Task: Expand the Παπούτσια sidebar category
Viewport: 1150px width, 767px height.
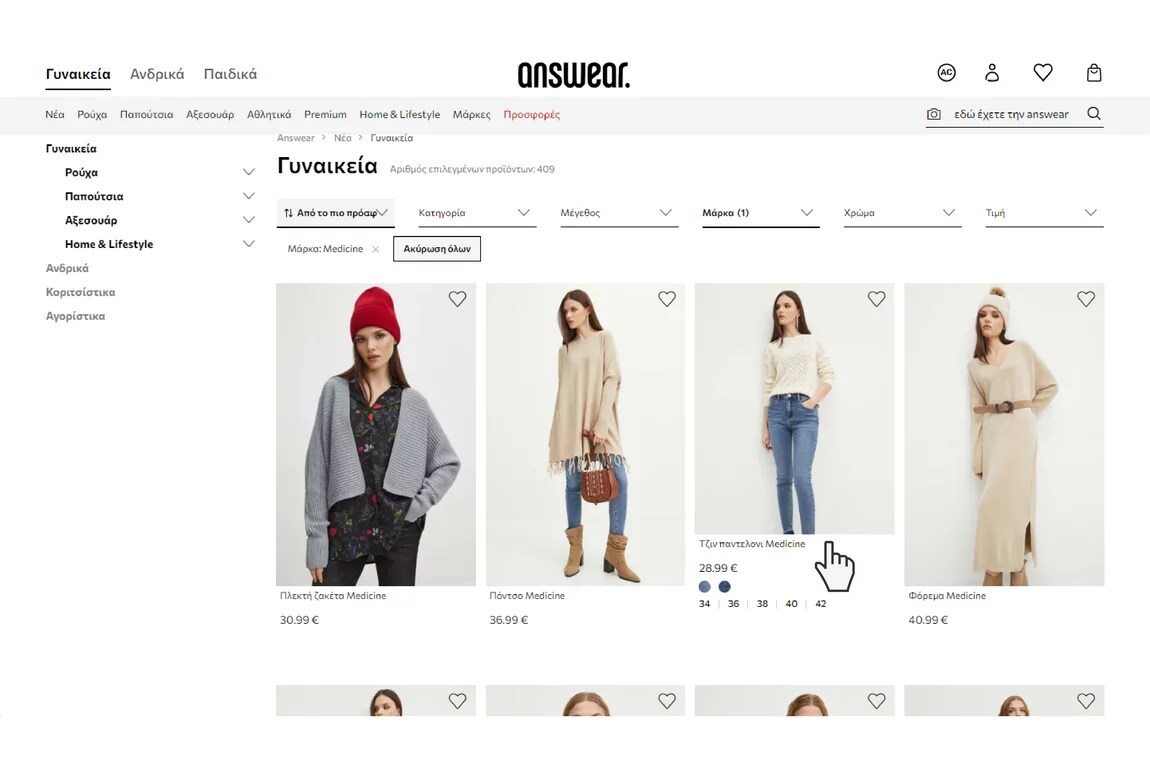Action: point(249,196)
